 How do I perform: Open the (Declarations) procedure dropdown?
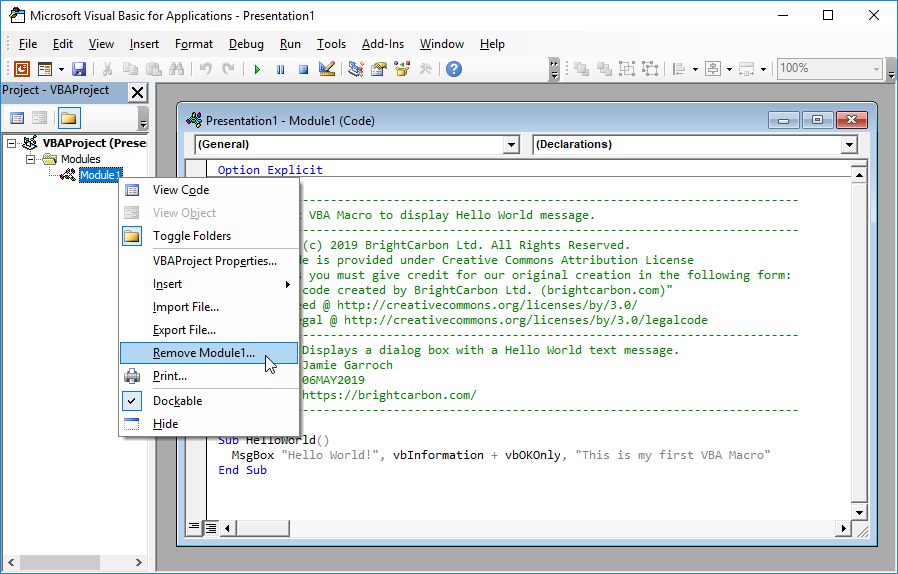(849, 145)
